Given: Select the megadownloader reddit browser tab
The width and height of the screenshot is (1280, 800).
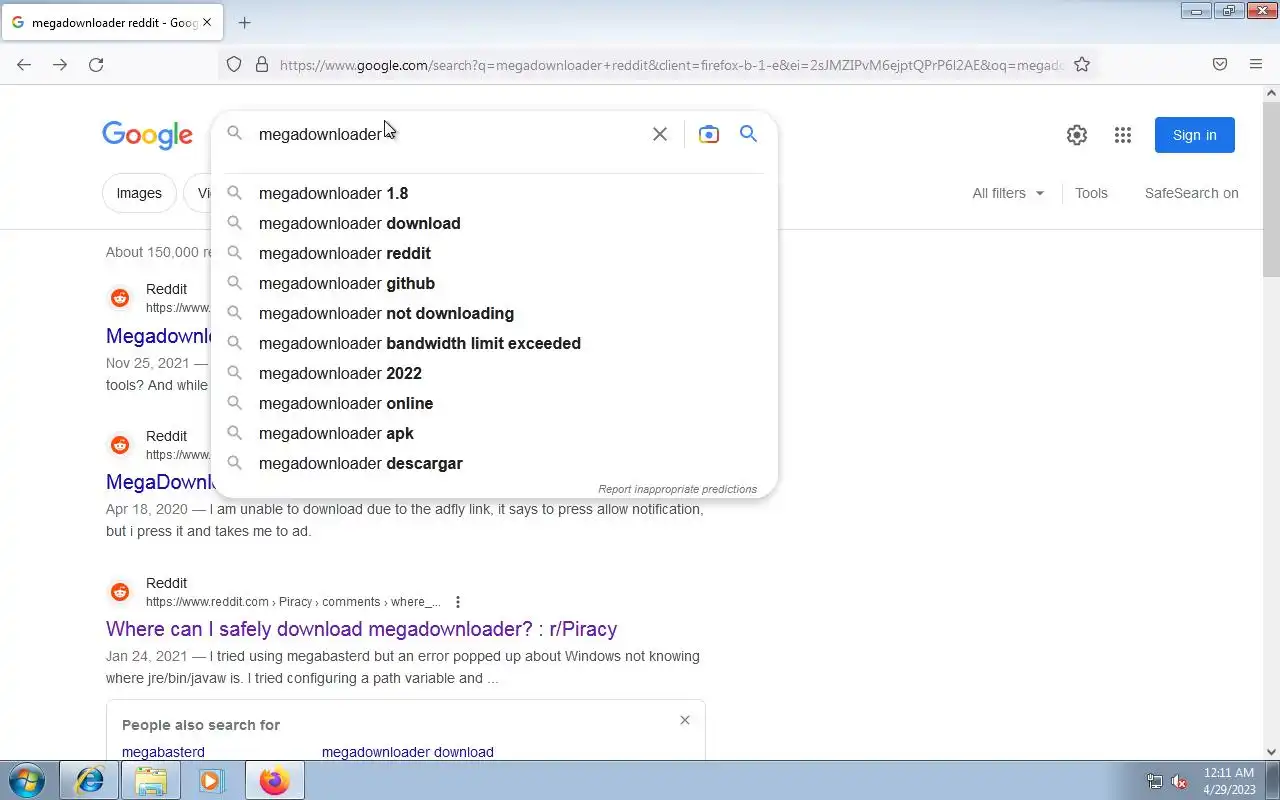Looking at the screenshot, I should (x=113, y=22).
